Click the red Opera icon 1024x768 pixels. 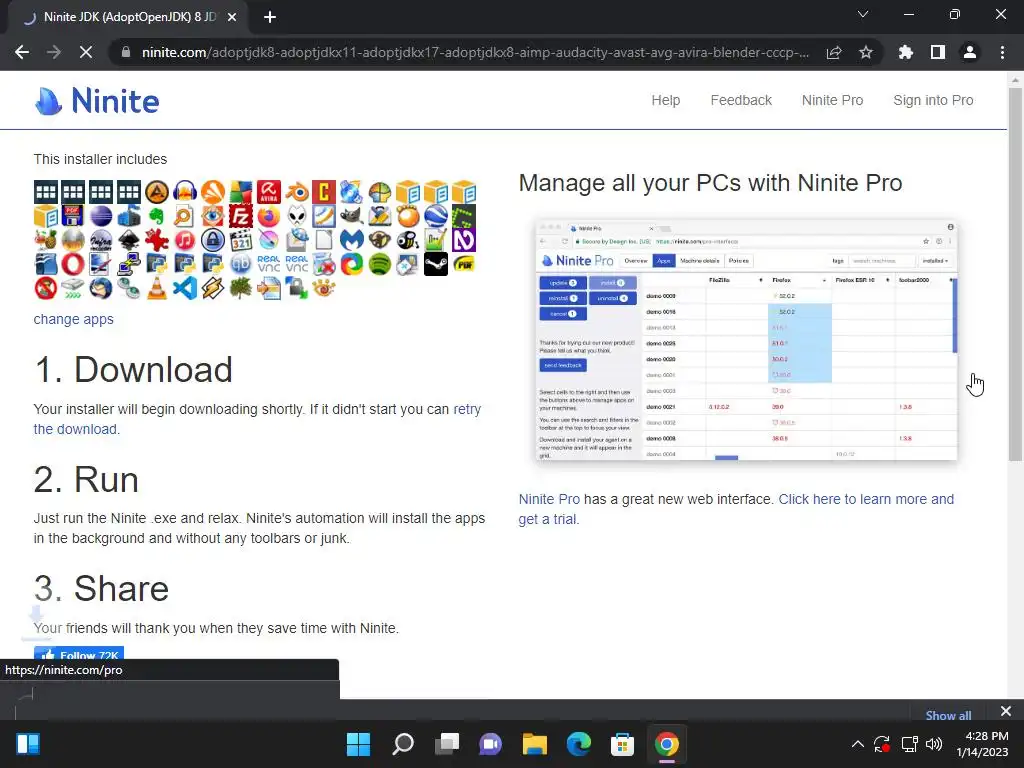(73, 264)
